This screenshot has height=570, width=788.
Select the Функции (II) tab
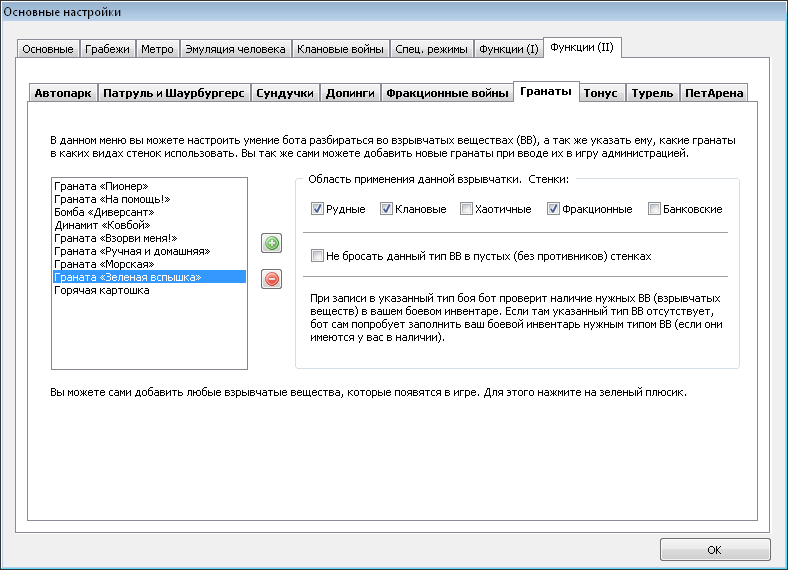tap(582, 47)
